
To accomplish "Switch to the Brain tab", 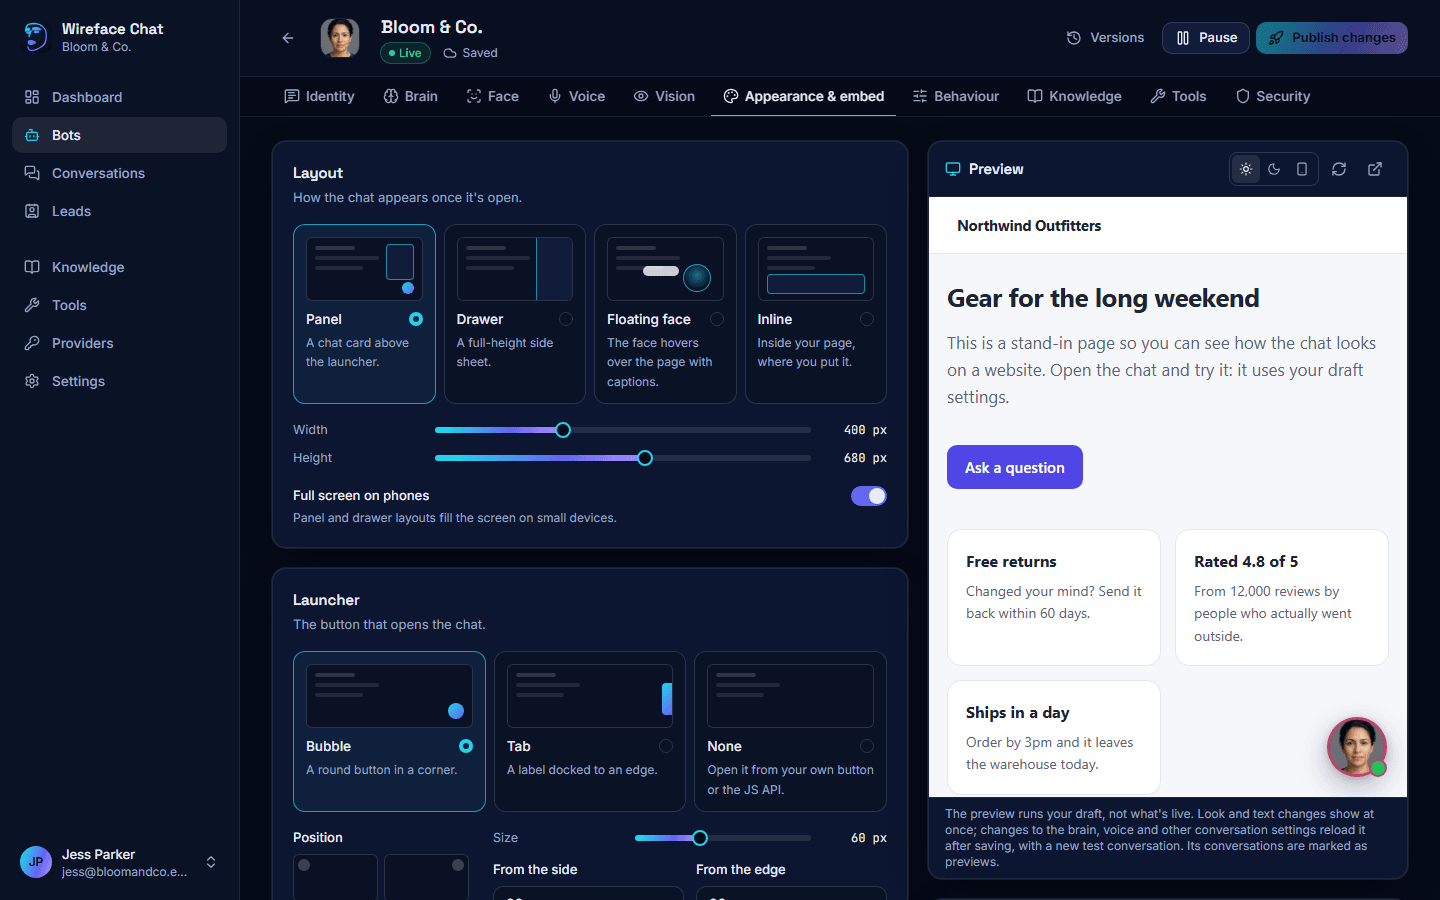I will coord(410,96).
